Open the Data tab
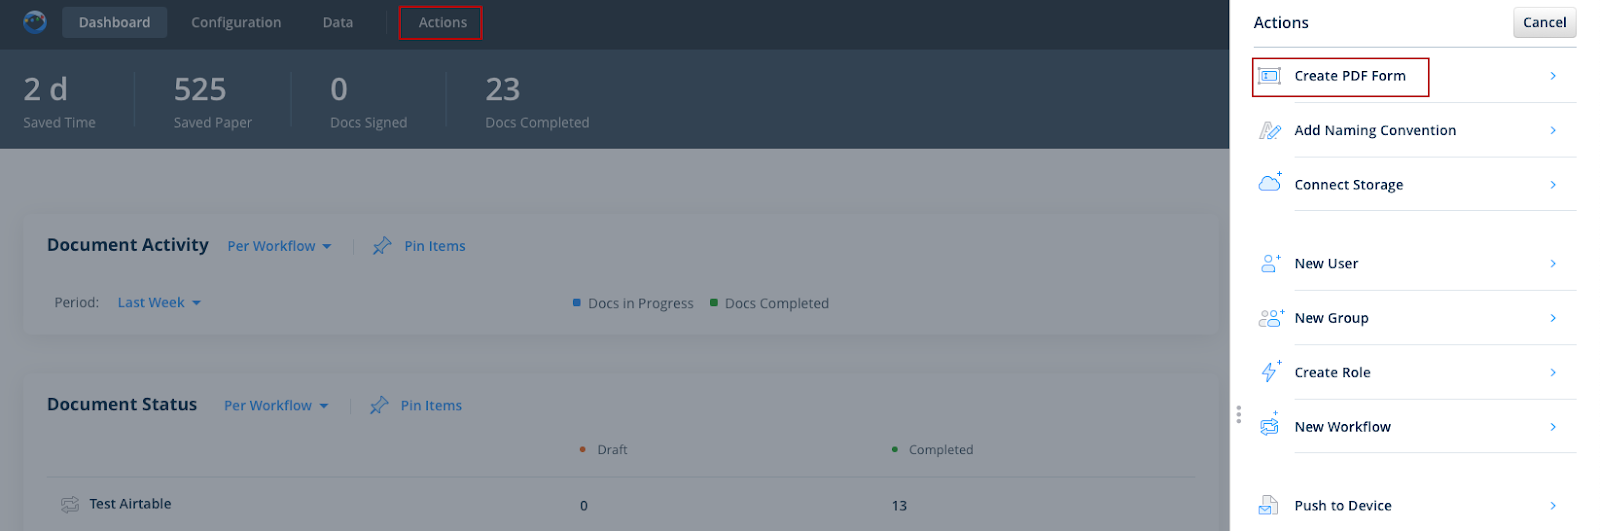The width and height of the screenshot is (1600, 531). [337, 22]
